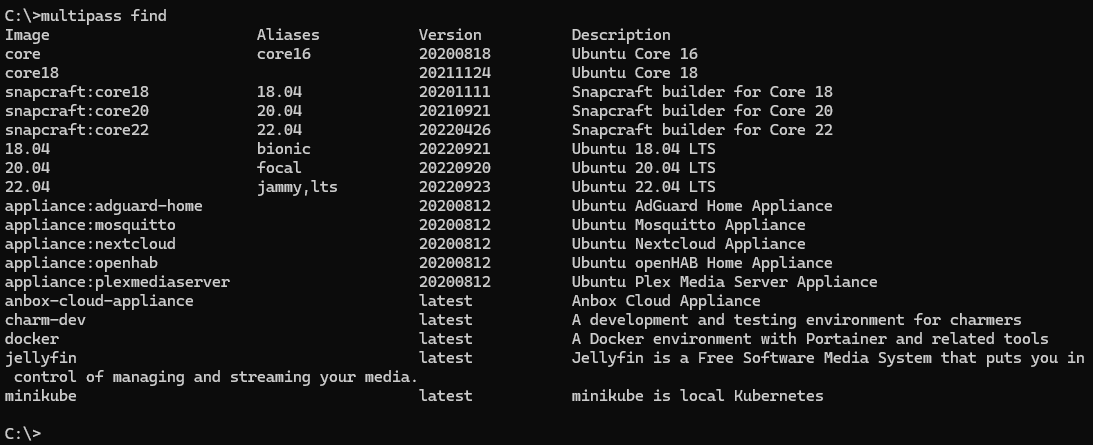Select the "anbox-cloud-appliance" image name

(99, 301)
